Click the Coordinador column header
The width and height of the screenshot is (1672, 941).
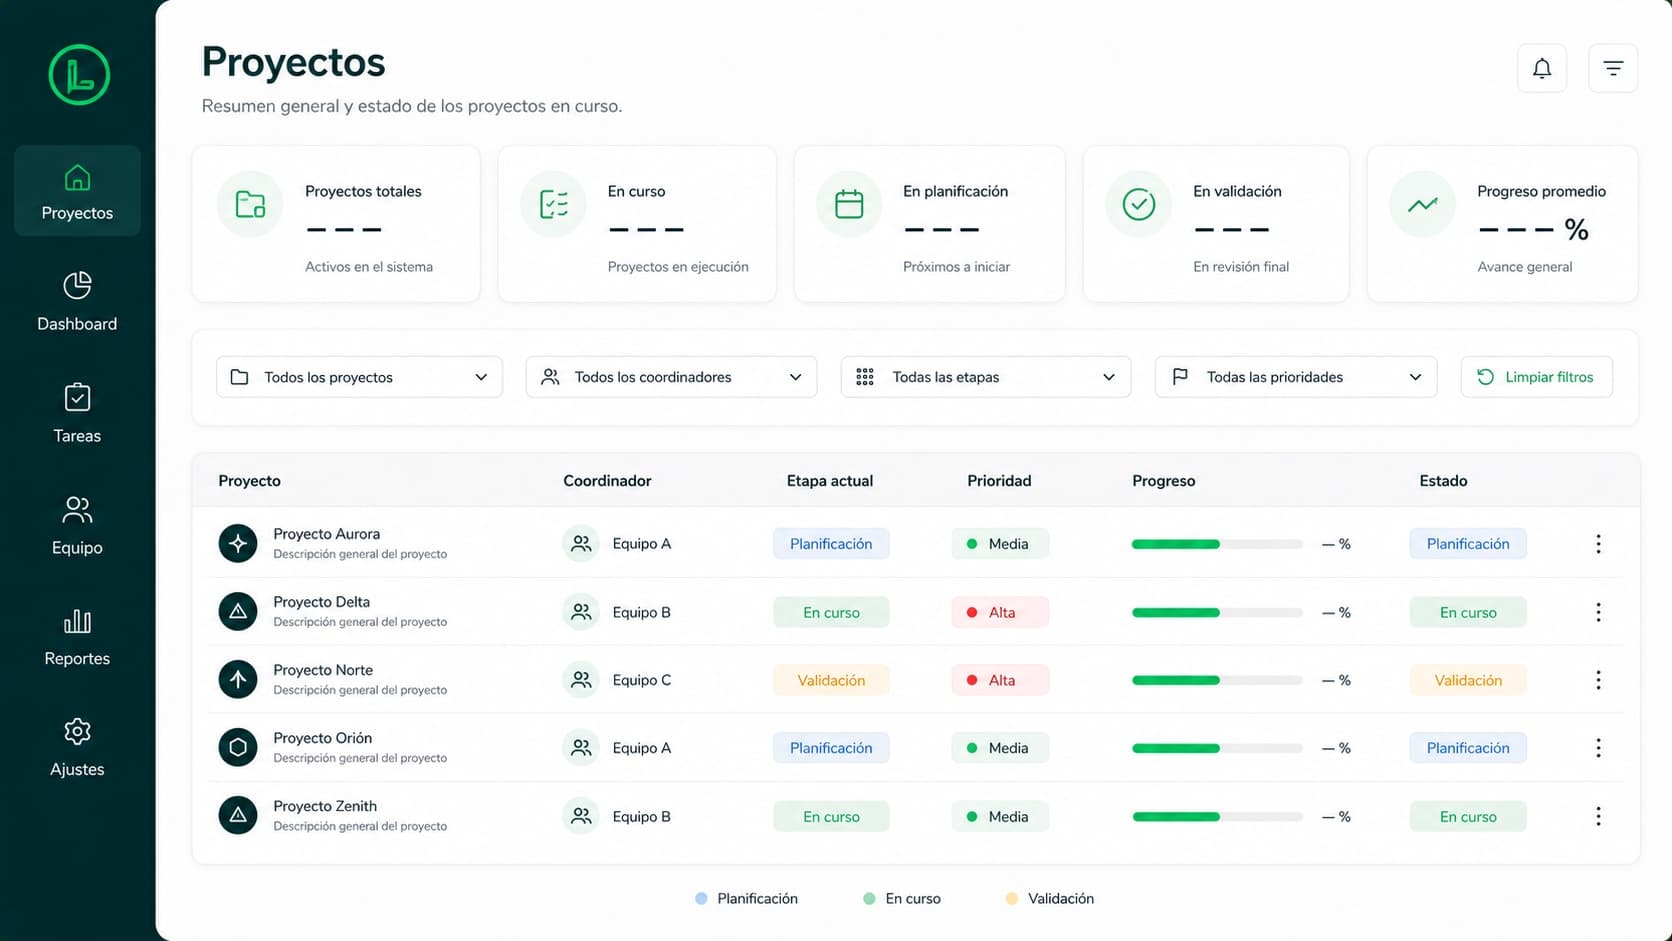(607, 481)
